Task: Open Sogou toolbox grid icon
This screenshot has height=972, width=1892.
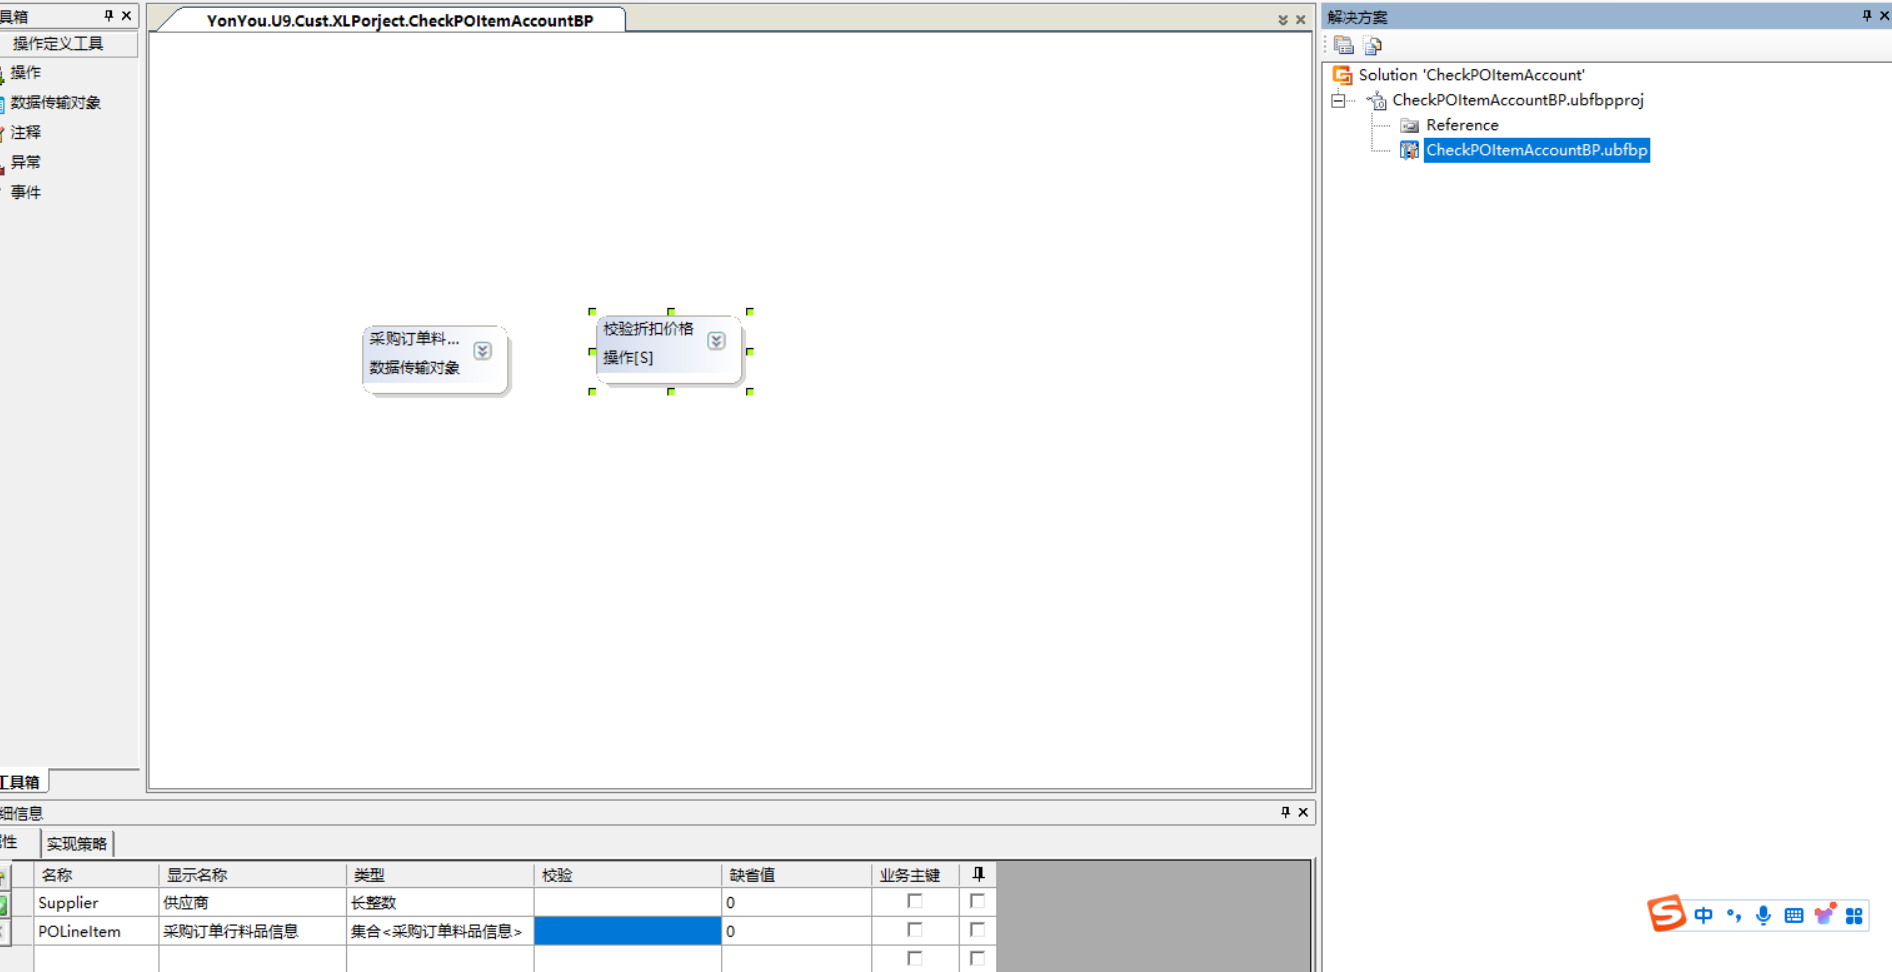Action: (x=1854, y=915)
